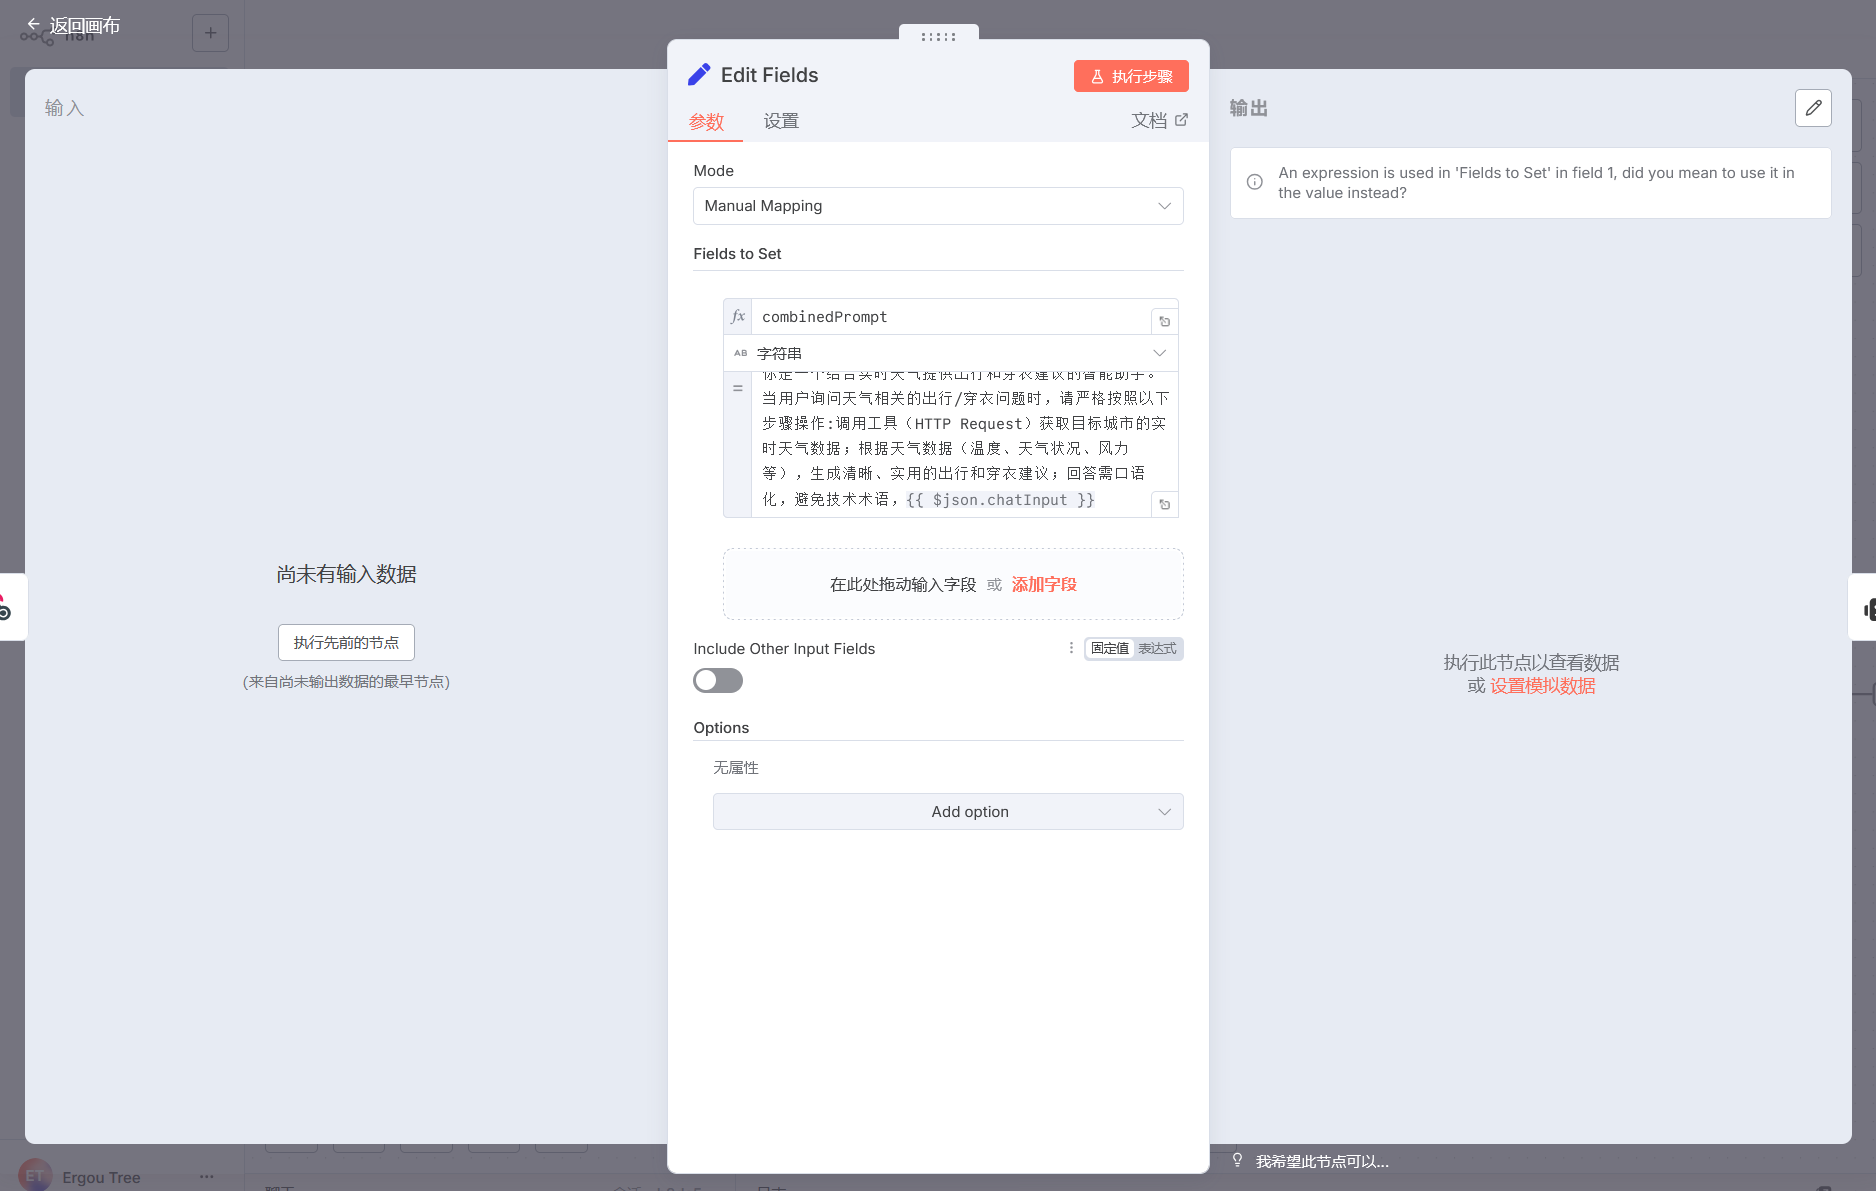Select 固定值 fixed value mode
1876x1191 pixels.
pyautogui.click(x=1109, y=649)
